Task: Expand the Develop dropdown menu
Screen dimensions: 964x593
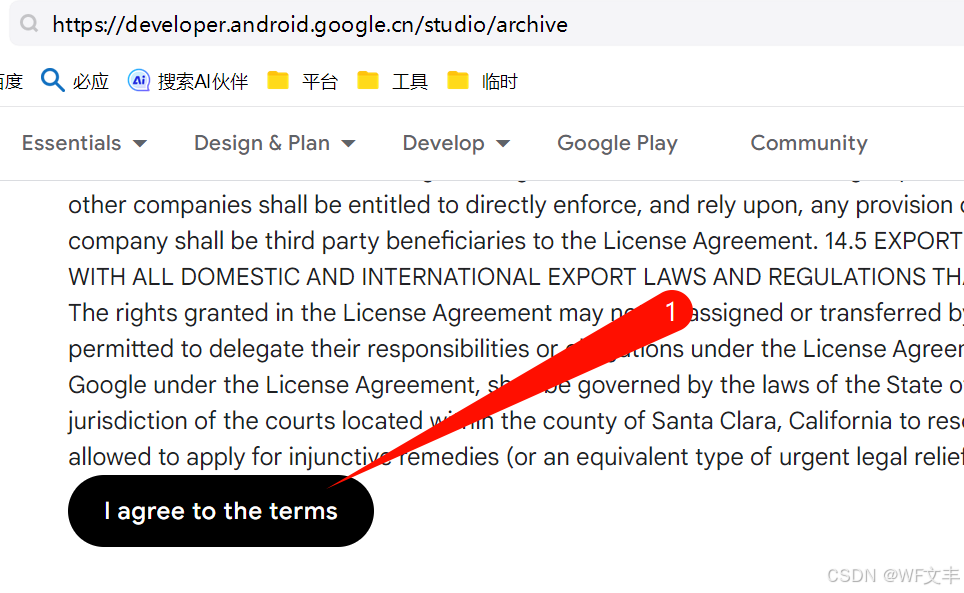Action: click(456, 143)
